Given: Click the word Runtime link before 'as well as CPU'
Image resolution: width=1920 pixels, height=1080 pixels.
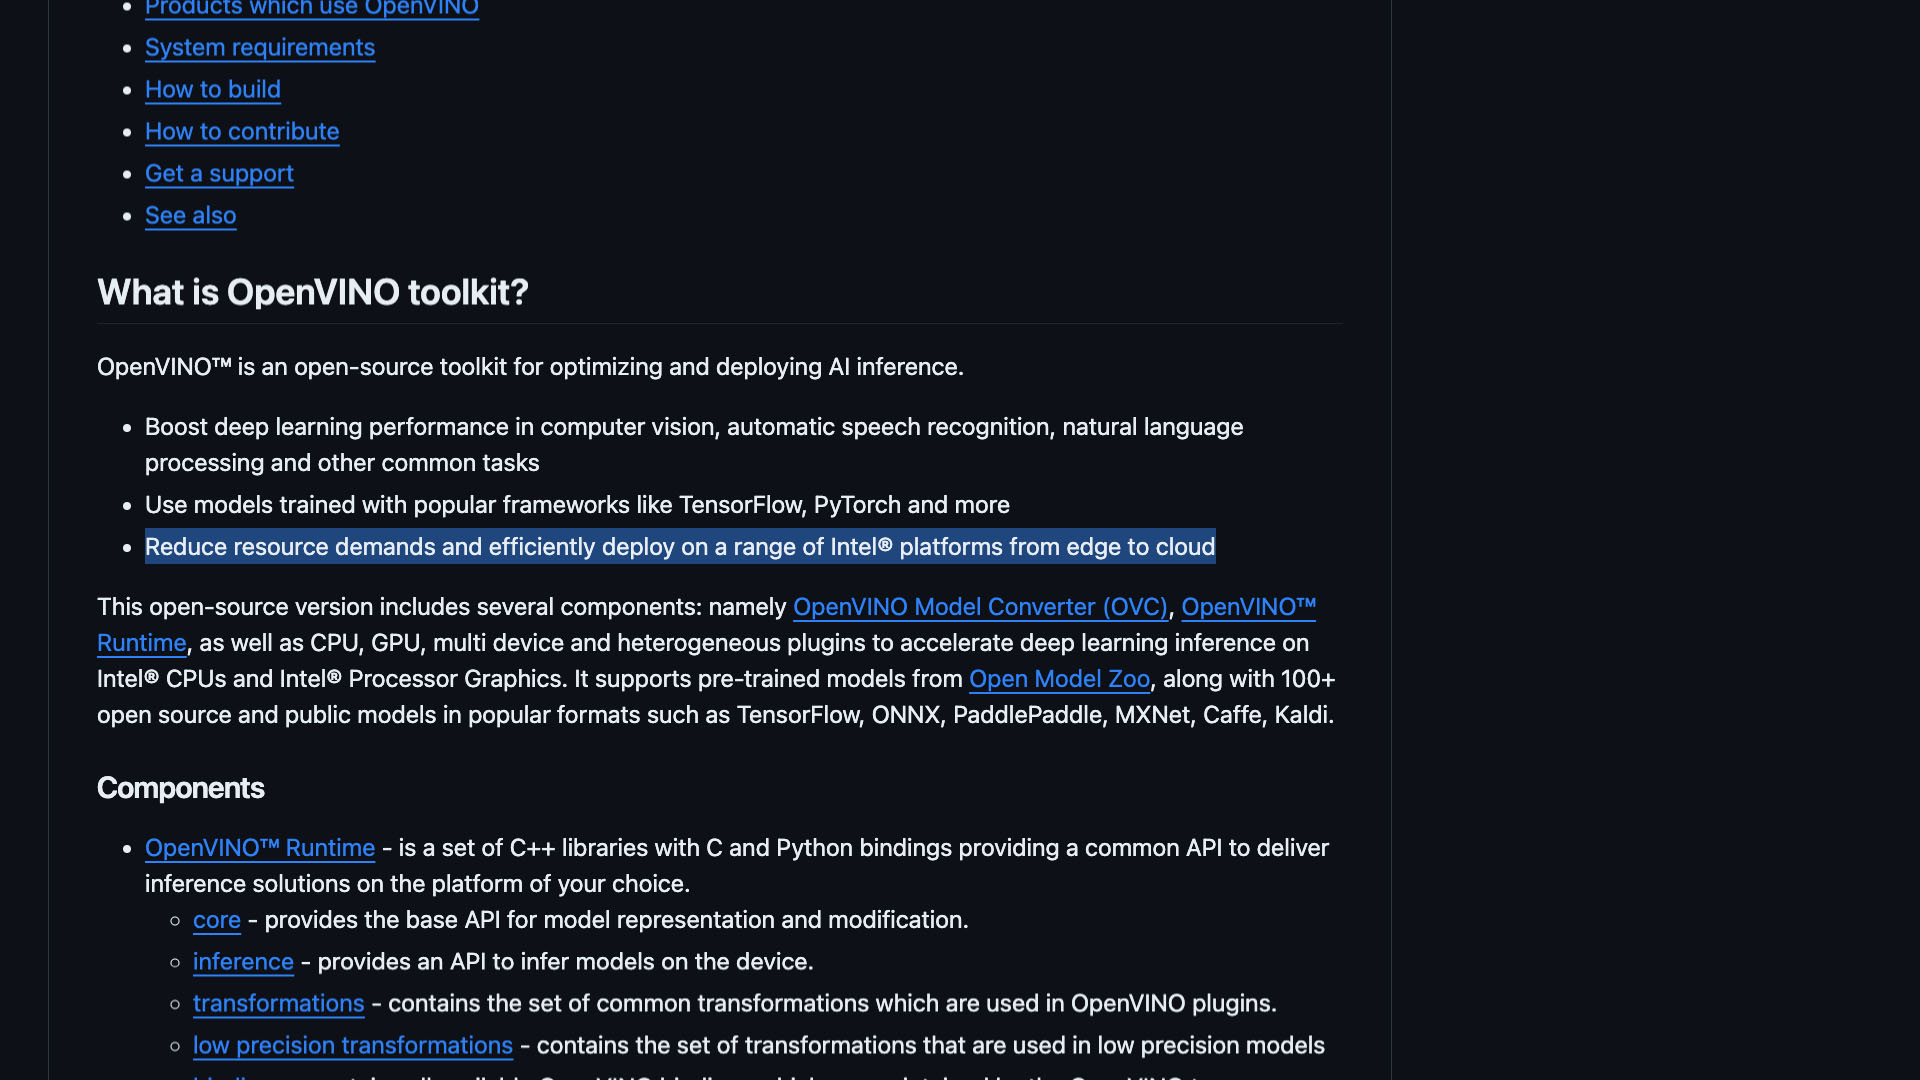Looking at the screenshot, I should pos(142,643).
